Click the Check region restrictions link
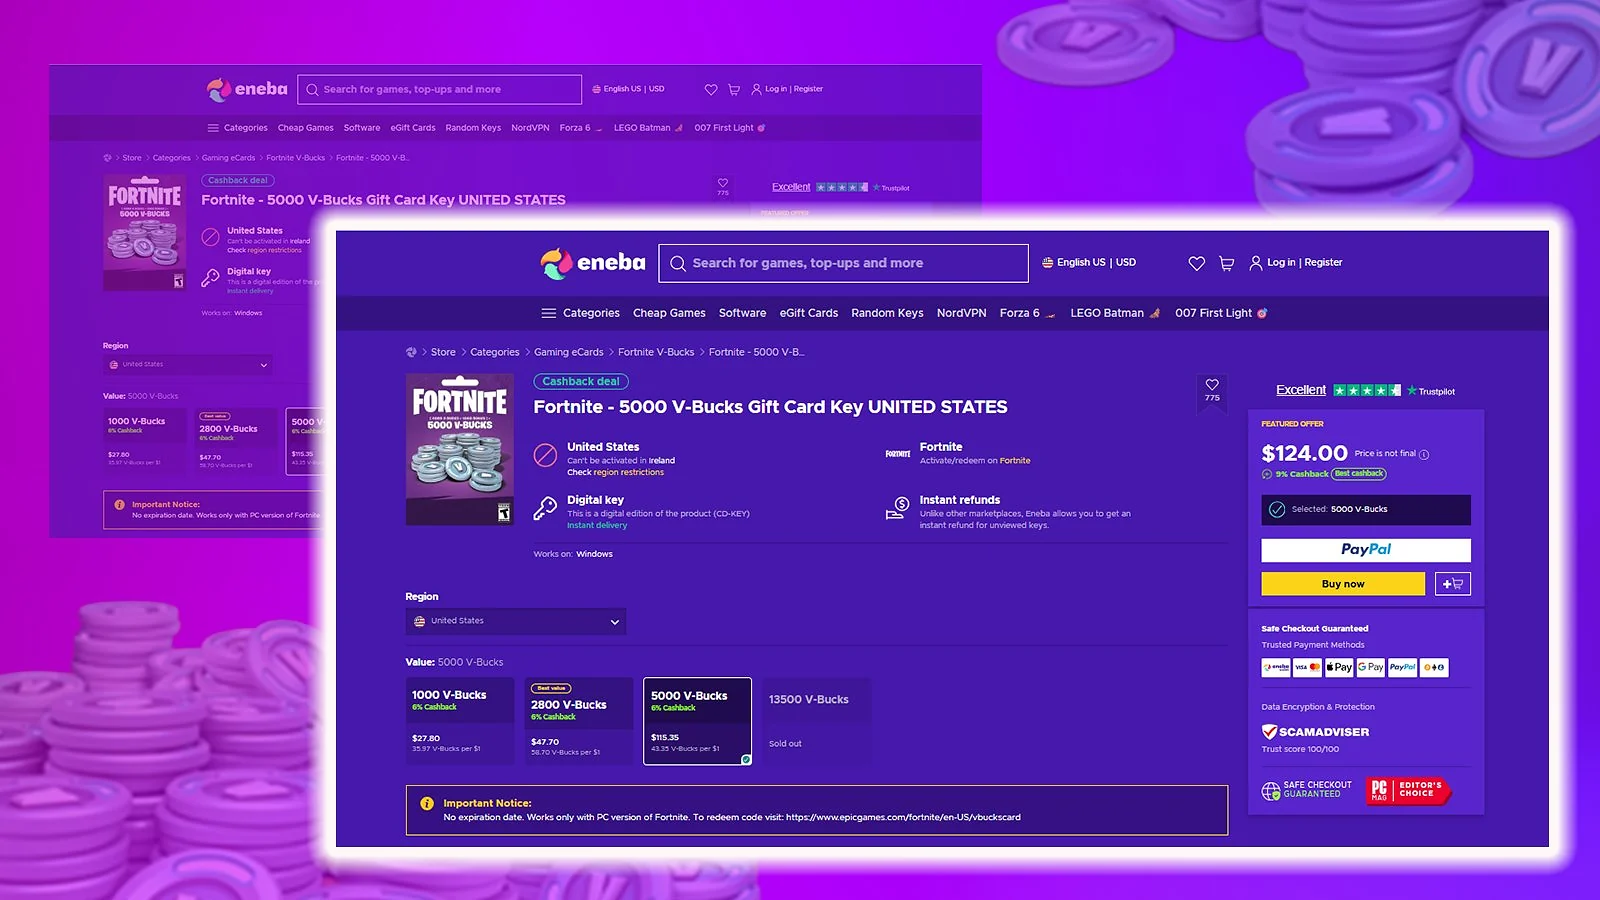This screenshot has height=900, width=1600. pyautogui.click(x=615, y=473)
